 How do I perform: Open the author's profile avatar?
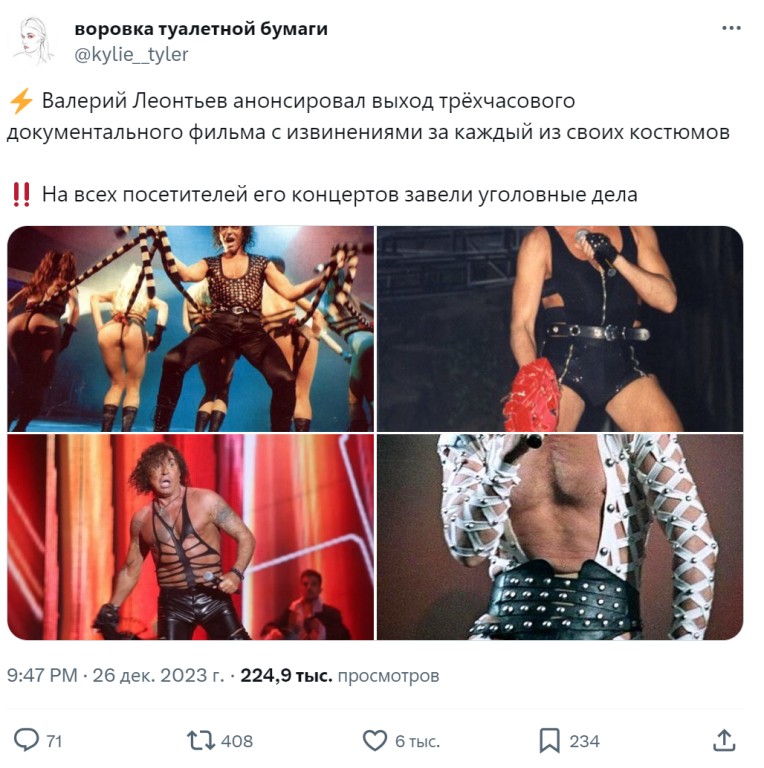(33, 42)
